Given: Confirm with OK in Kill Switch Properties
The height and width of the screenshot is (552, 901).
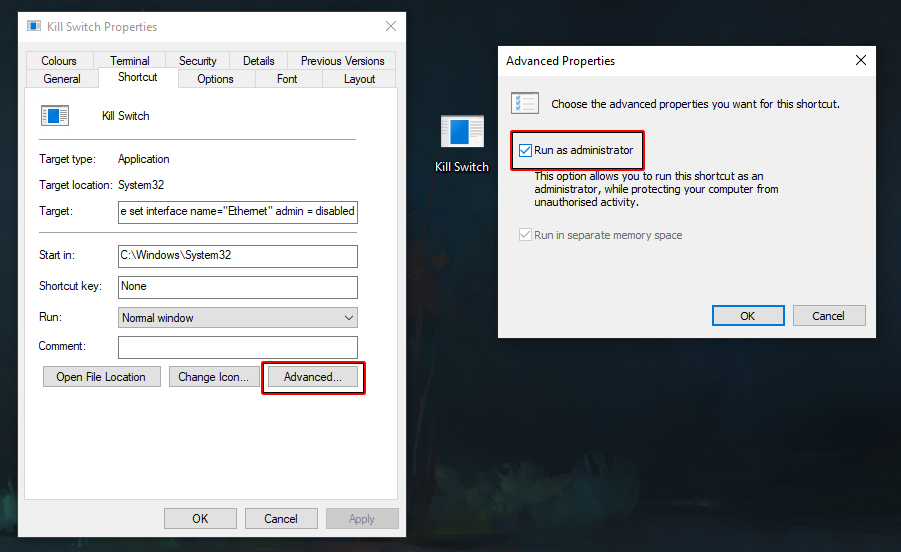Looking at the screenshot, I should 200,519.
